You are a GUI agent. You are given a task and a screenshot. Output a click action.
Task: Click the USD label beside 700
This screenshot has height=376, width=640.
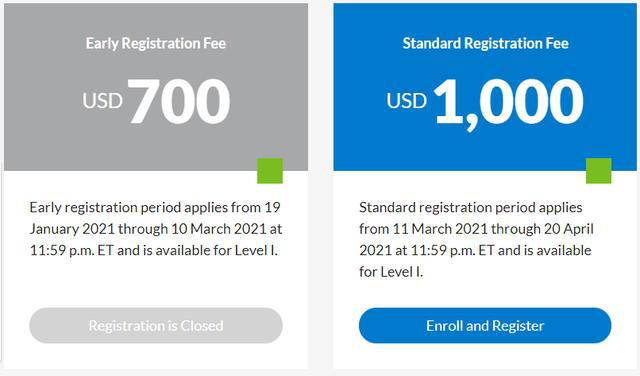click(x=102, y=101)
